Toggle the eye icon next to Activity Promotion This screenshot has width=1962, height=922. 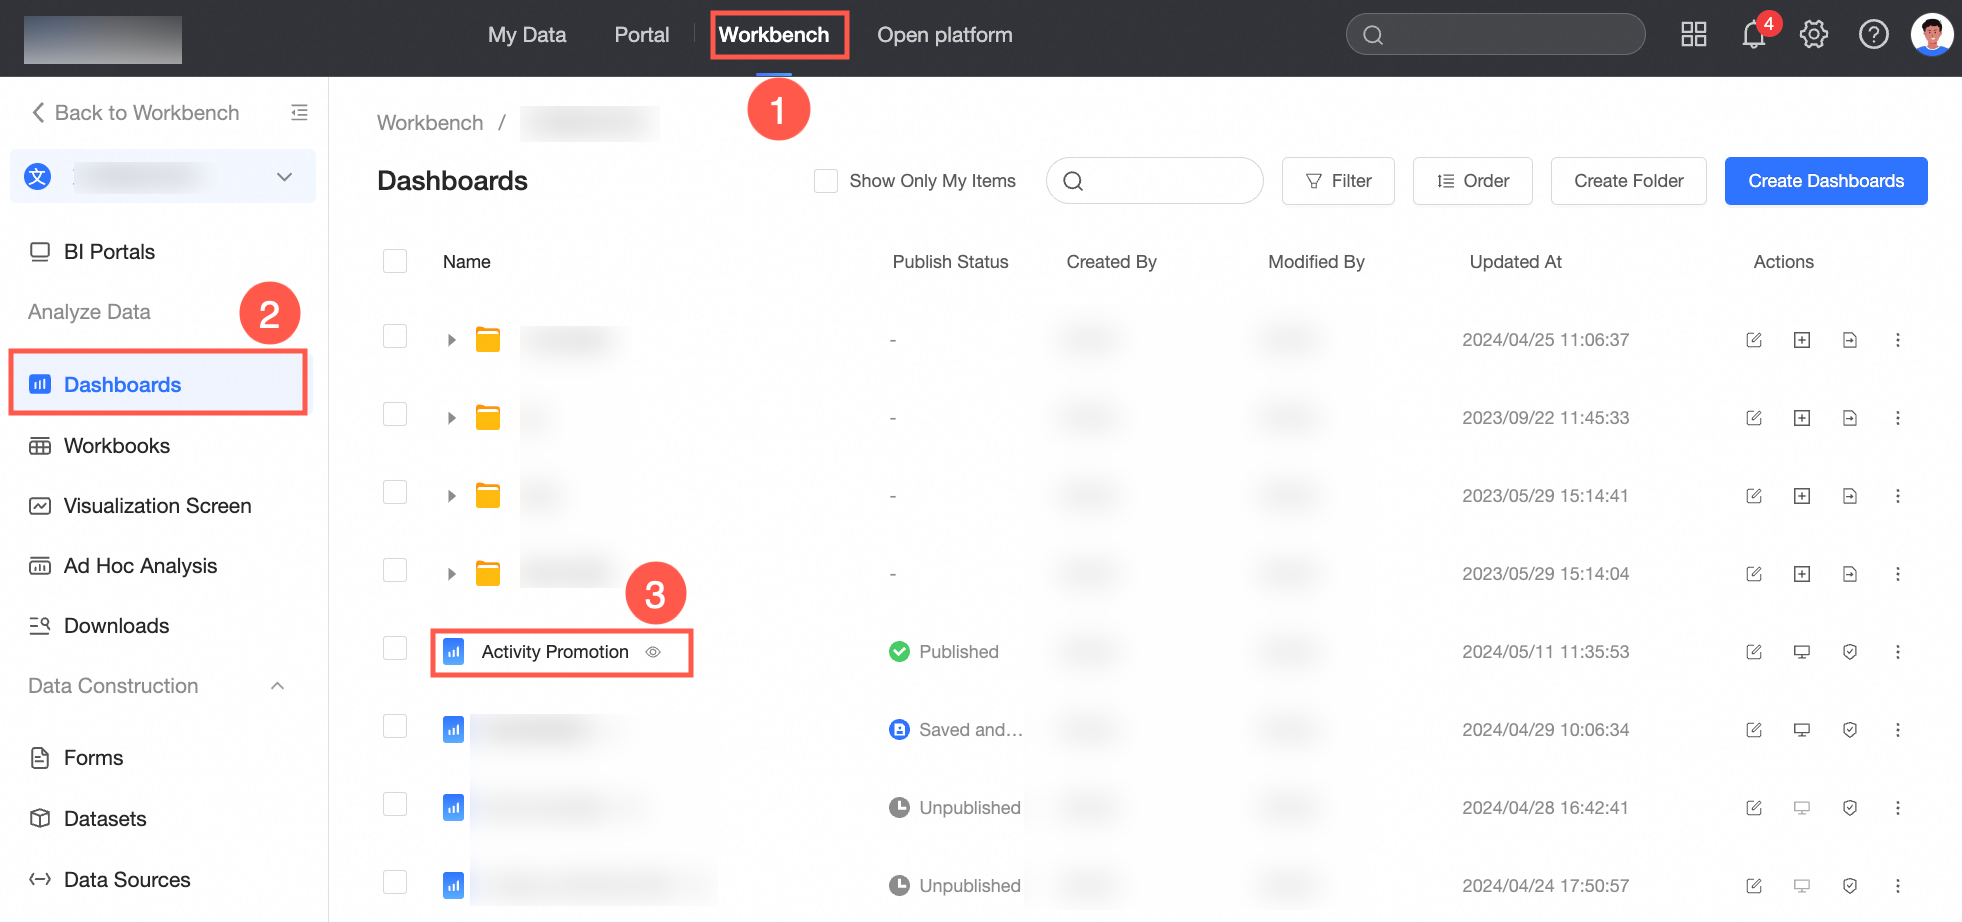pyautogui.click(x=653, y=652)
